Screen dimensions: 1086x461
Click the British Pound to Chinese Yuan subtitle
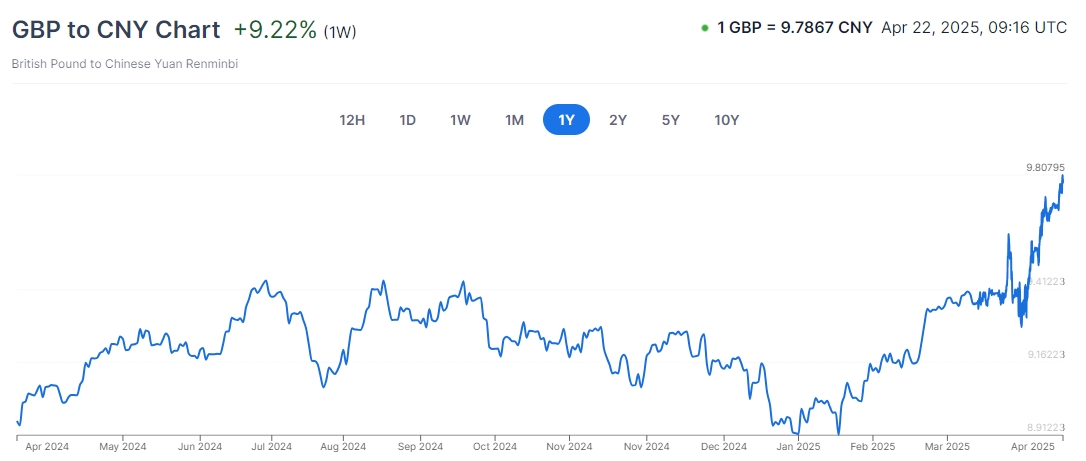tap(125, 64)
